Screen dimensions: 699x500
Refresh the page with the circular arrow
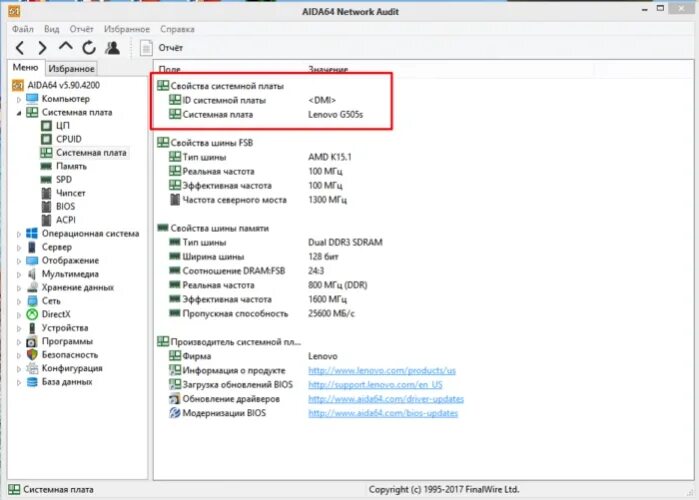[x=89, y=48]
